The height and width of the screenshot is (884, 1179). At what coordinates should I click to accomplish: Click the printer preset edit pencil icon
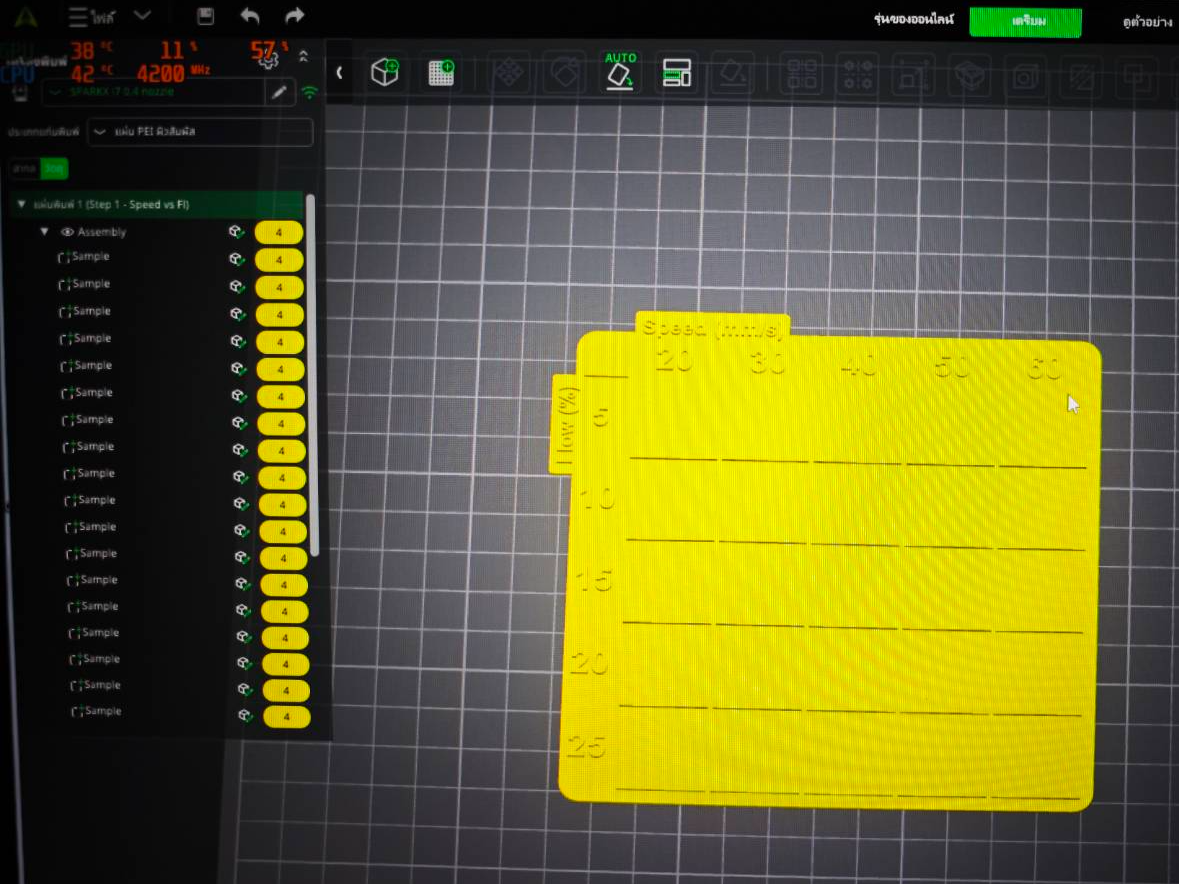pos(279,92)
